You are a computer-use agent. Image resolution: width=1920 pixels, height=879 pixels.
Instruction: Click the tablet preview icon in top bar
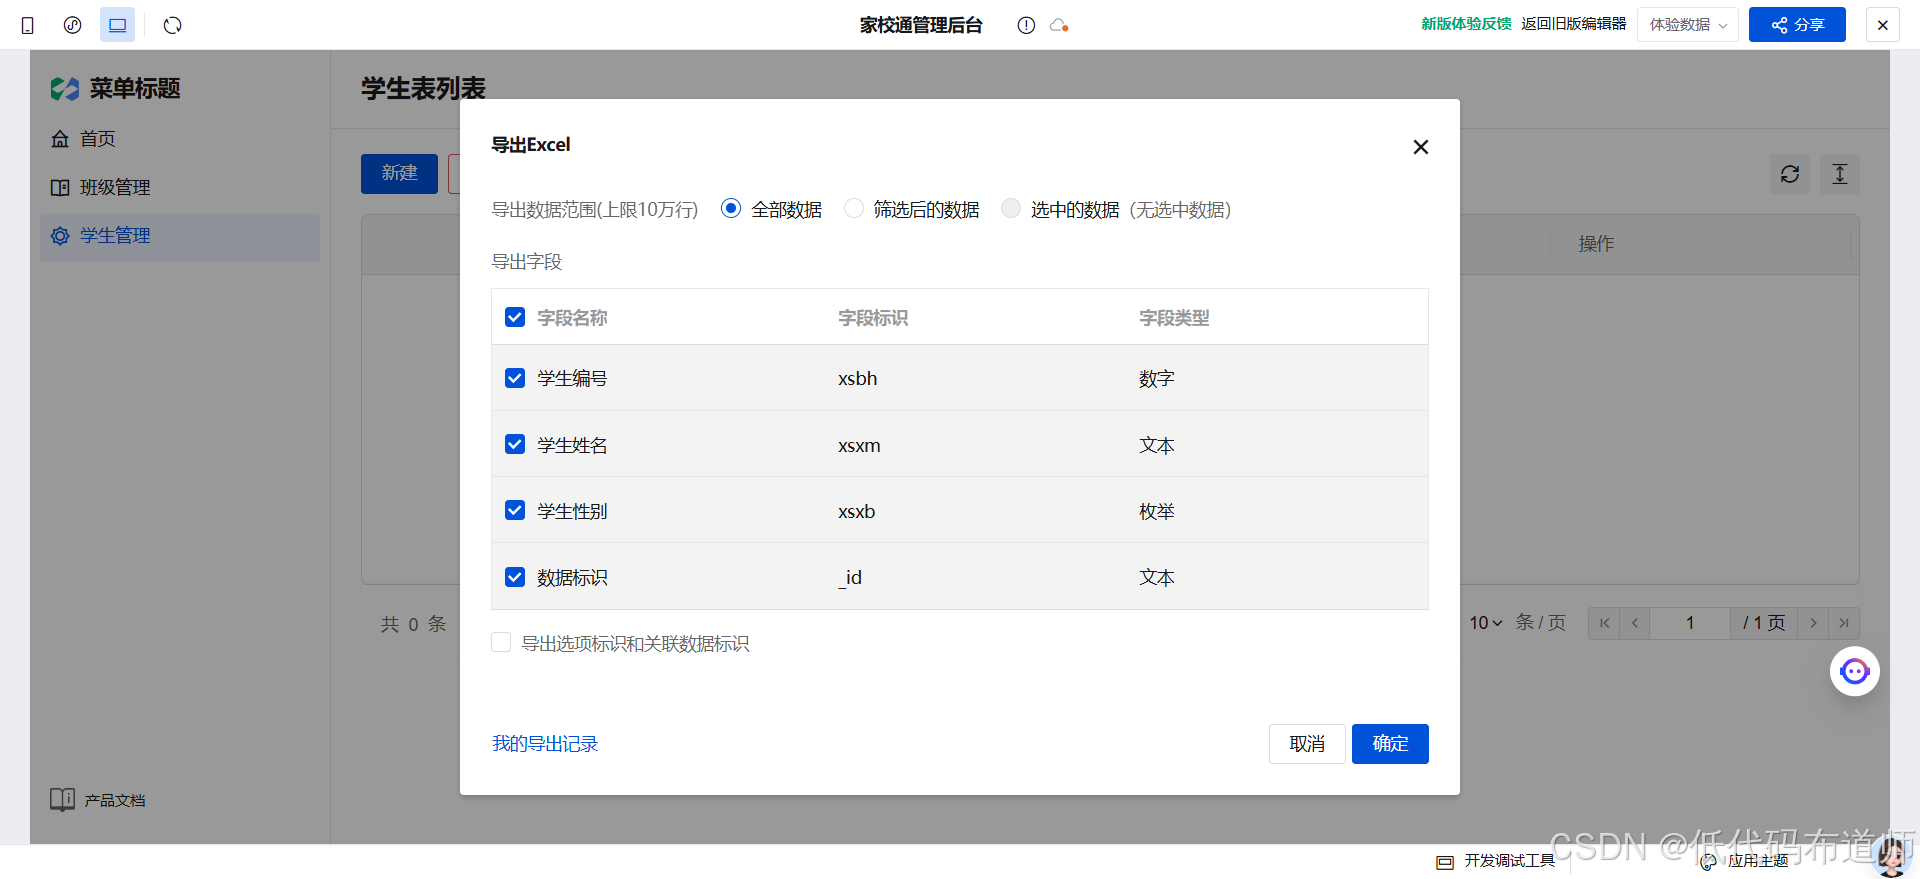72,25
